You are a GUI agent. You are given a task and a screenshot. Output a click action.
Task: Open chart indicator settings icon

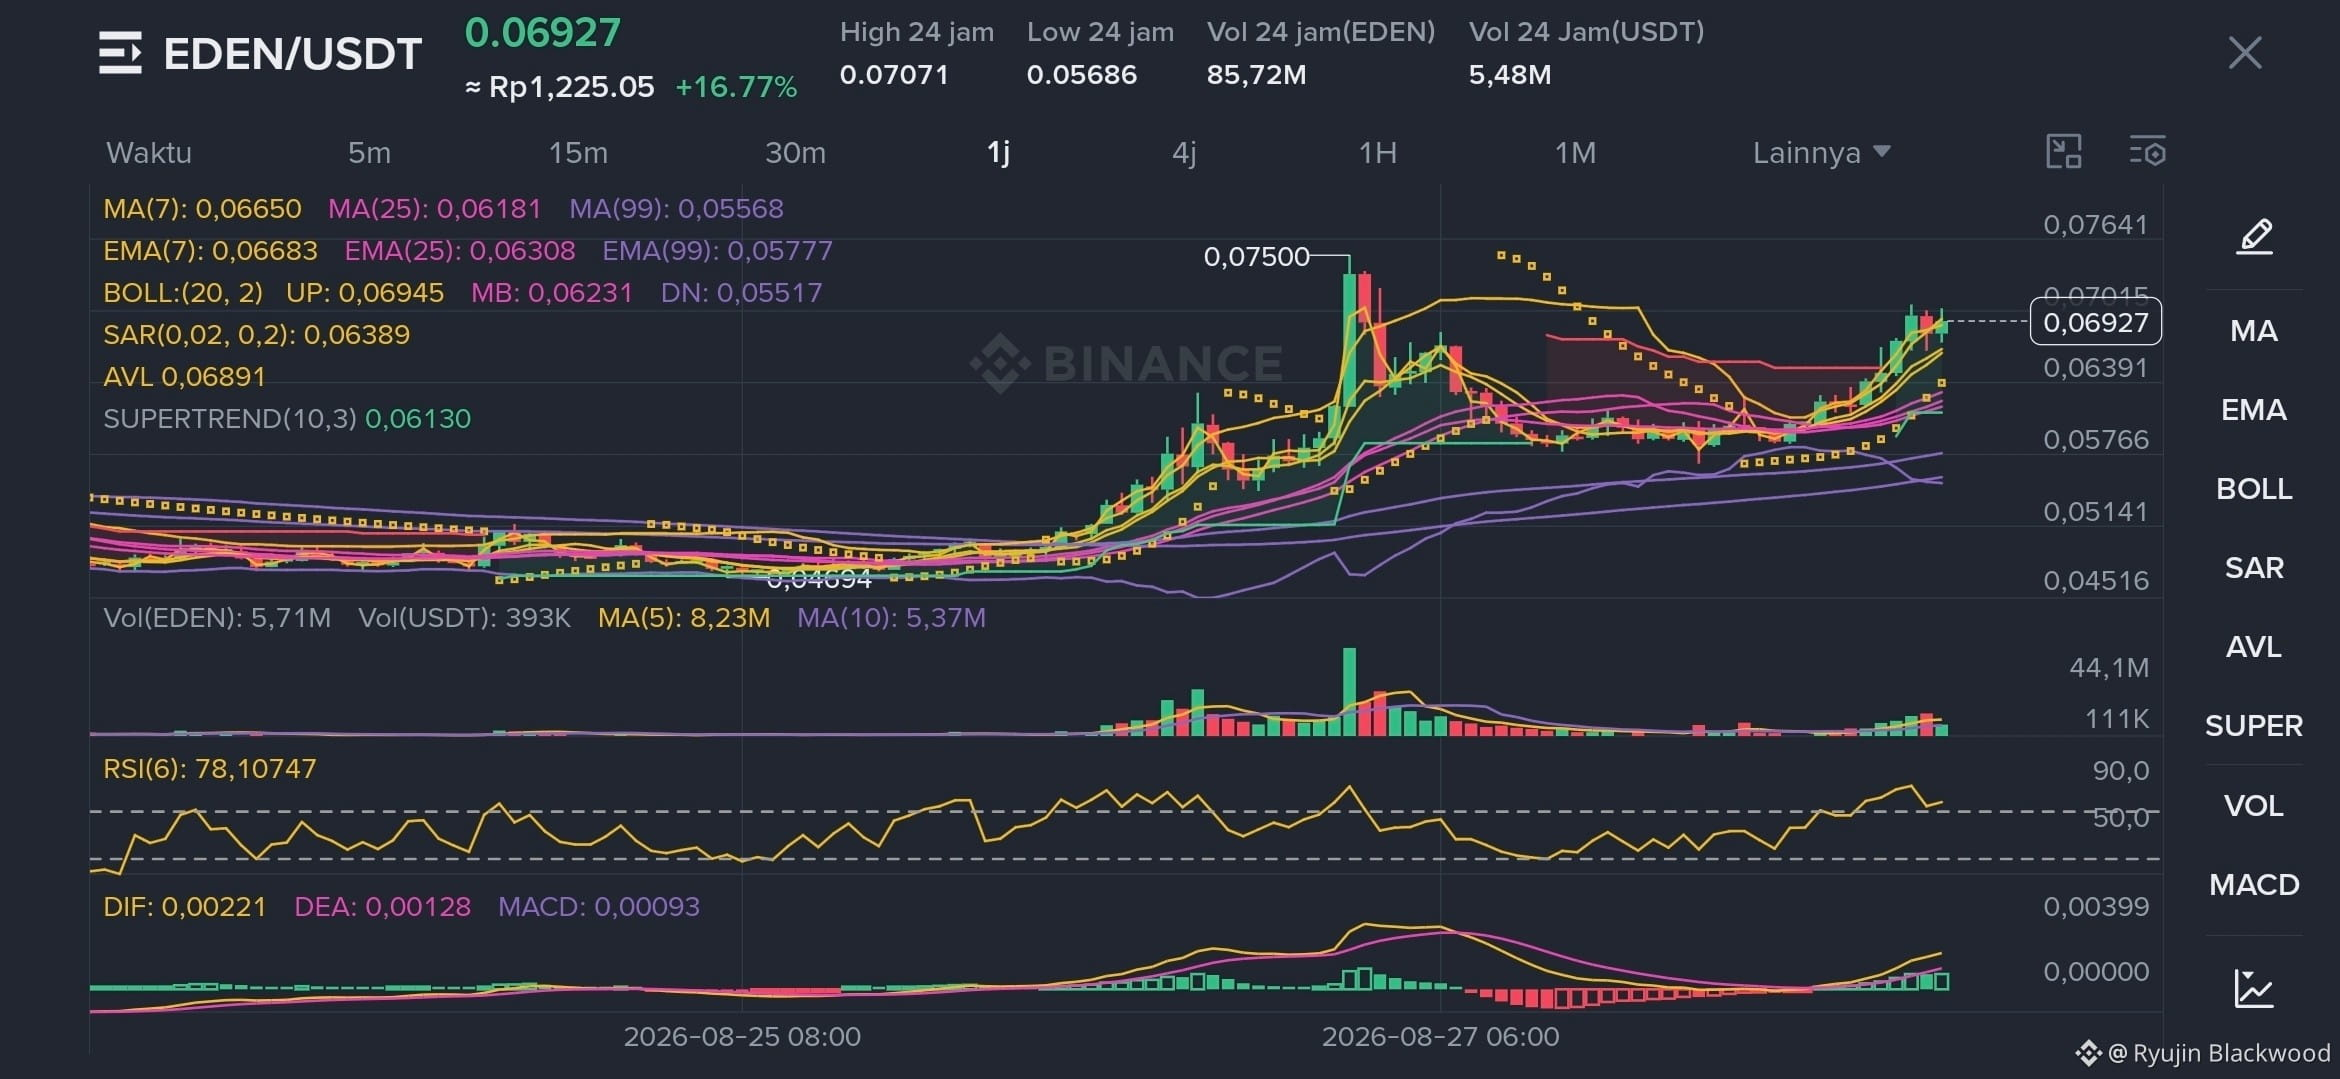click(x=2147, y=152)
